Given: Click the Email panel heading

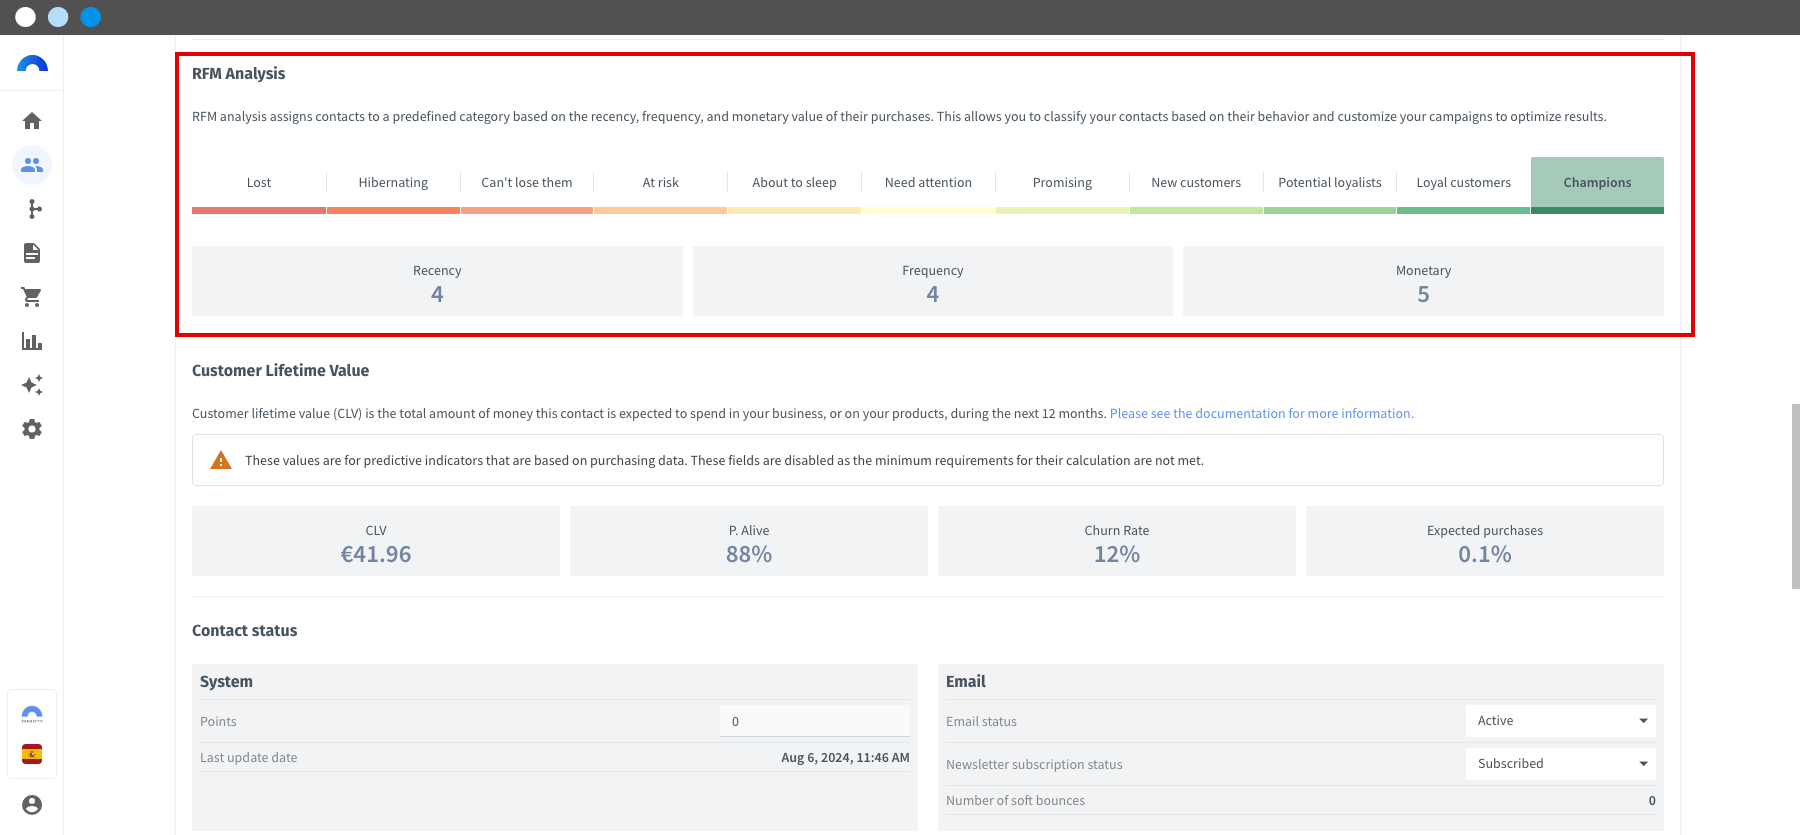Looking at the screenshot, I should point(966,682).
